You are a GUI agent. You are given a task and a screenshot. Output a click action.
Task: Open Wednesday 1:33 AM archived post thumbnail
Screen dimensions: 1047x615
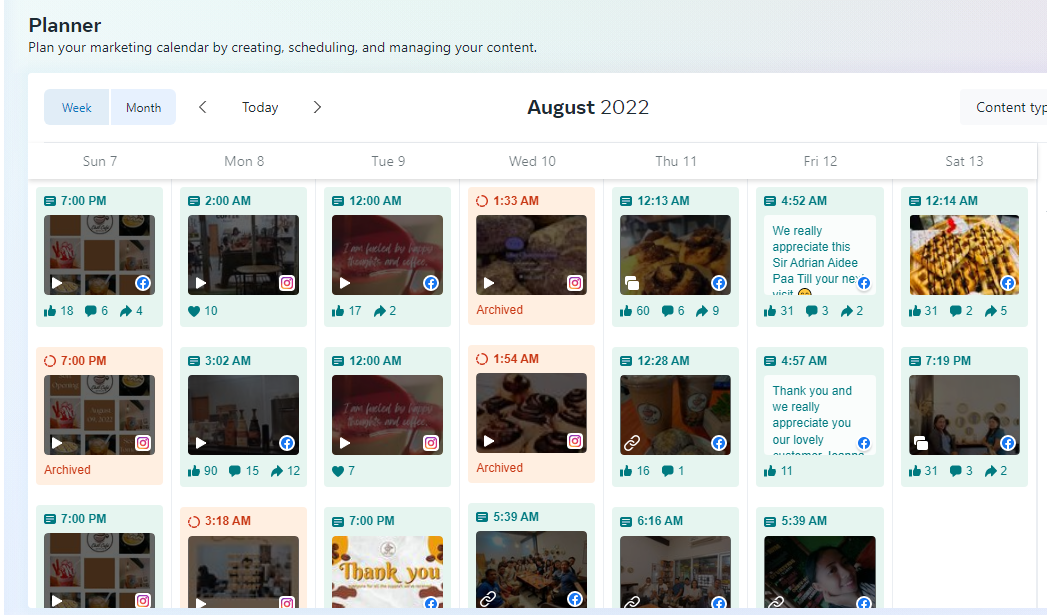[532, 255]
